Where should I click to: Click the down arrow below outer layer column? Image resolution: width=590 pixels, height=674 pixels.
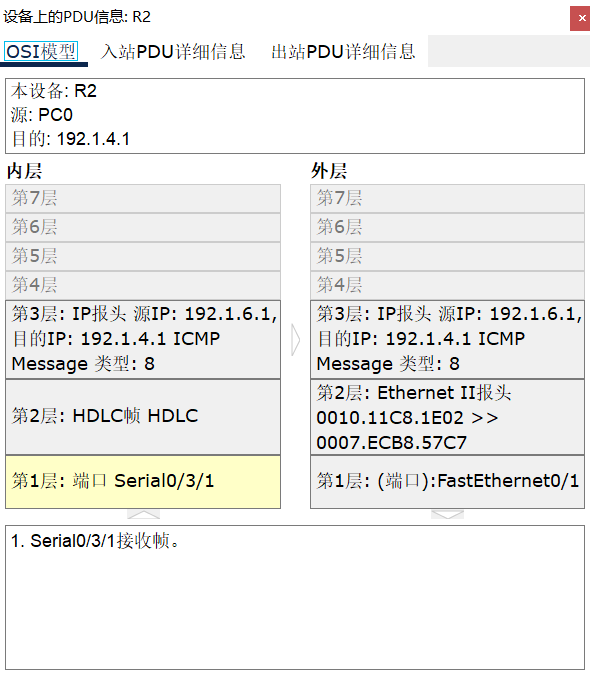click(x=447, y=514)
